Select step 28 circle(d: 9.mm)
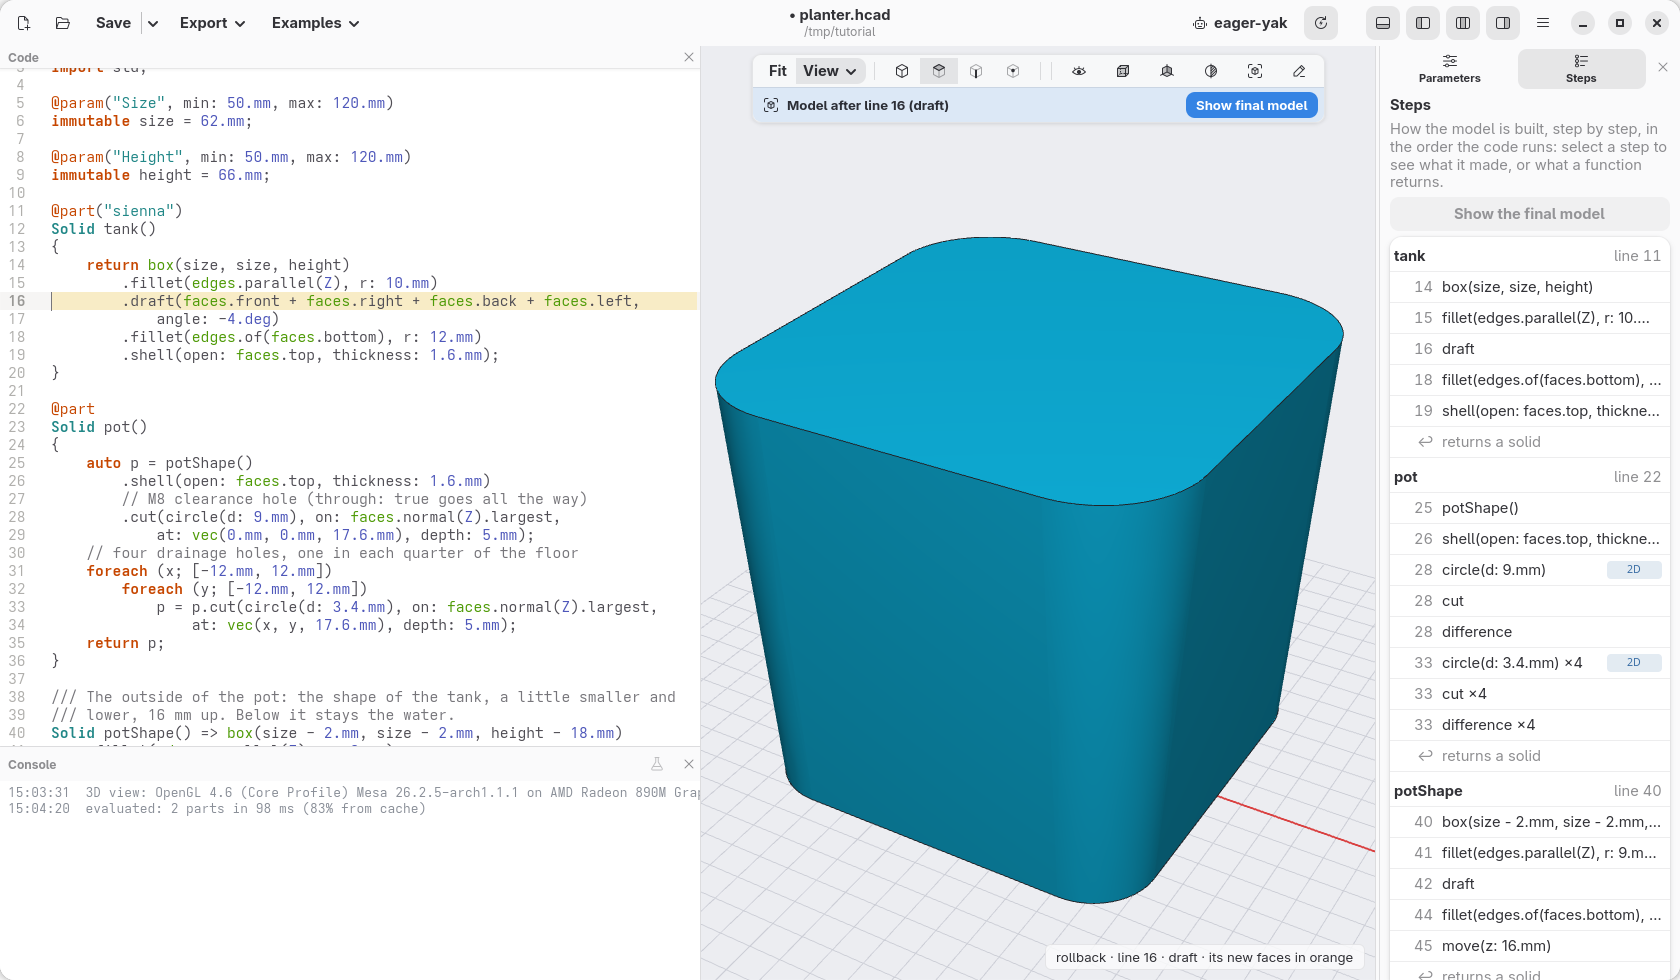Screen dimensions: 1680x980 pyautogui.click(x=1529, y=570)
